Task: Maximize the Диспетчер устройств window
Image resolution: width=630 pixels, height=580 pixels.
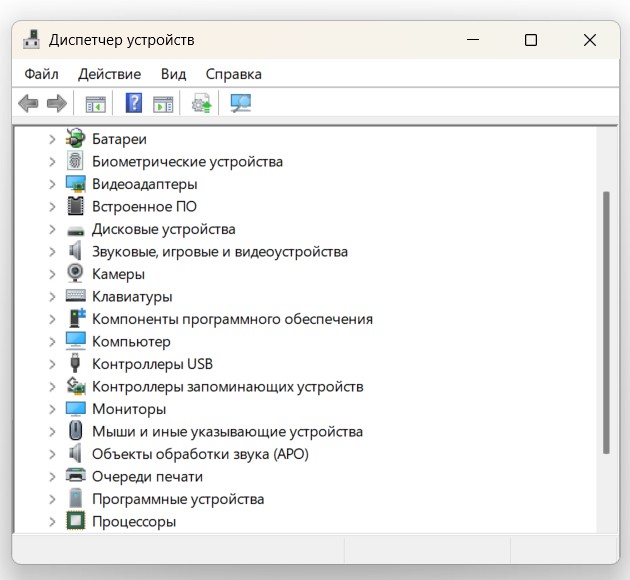Action: tap(531, 40)
